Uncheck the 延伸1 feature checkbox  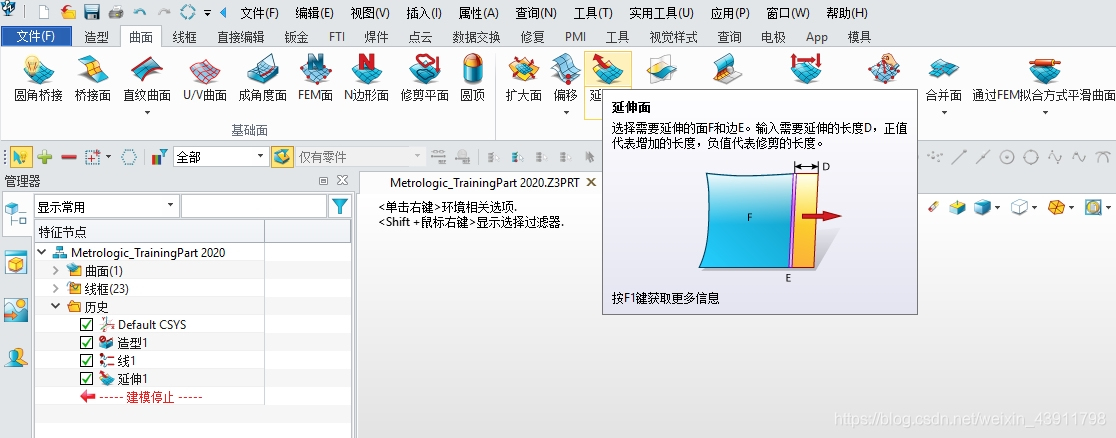[x=87, y=378]
